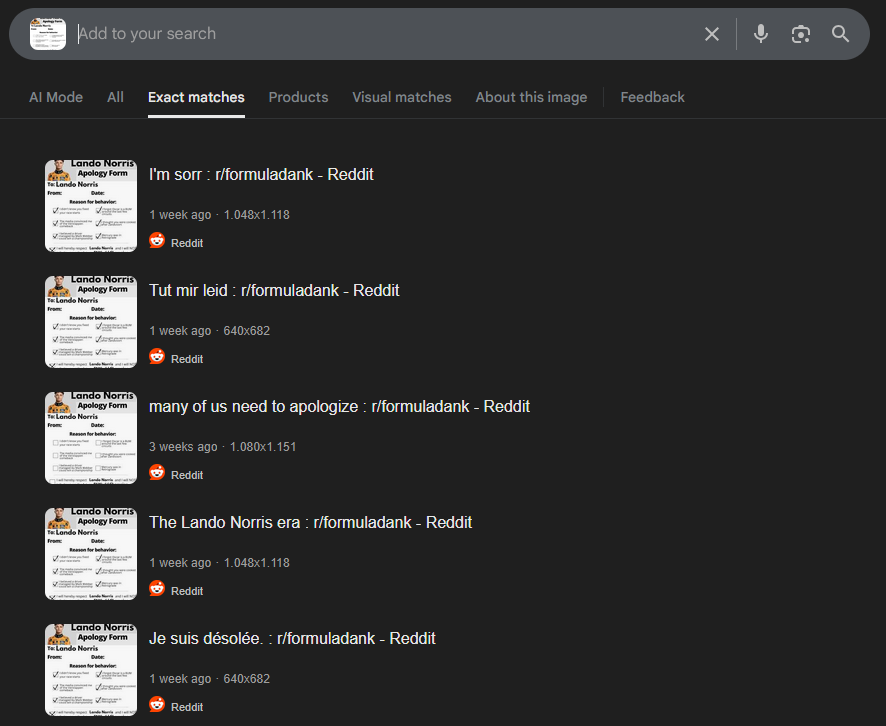Click '1 week ago · 640x682' under 'Je suis désolée.'

tap(210, 679)
